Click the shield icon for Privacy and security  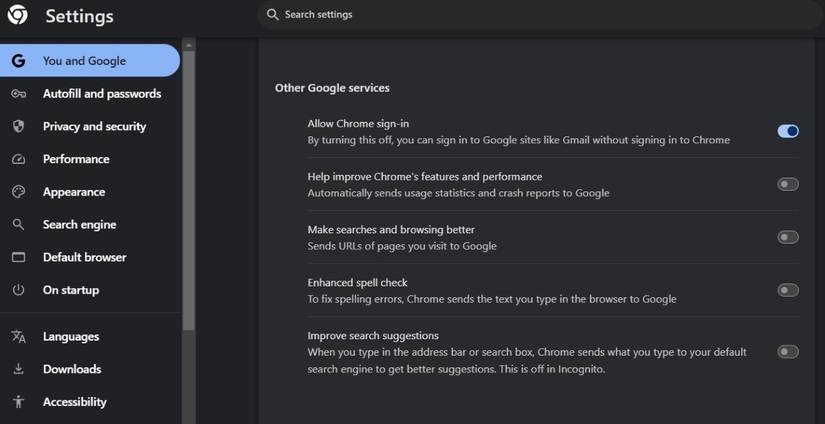point(18,127)
